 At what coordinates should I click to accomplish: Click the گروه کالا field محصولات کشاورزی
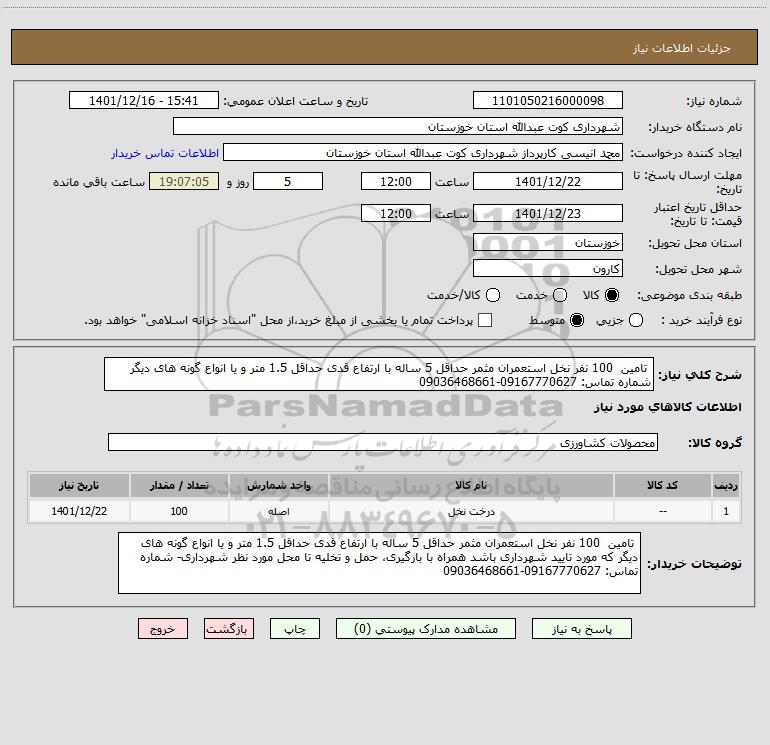pyautogui.click(x=383, y=442)
